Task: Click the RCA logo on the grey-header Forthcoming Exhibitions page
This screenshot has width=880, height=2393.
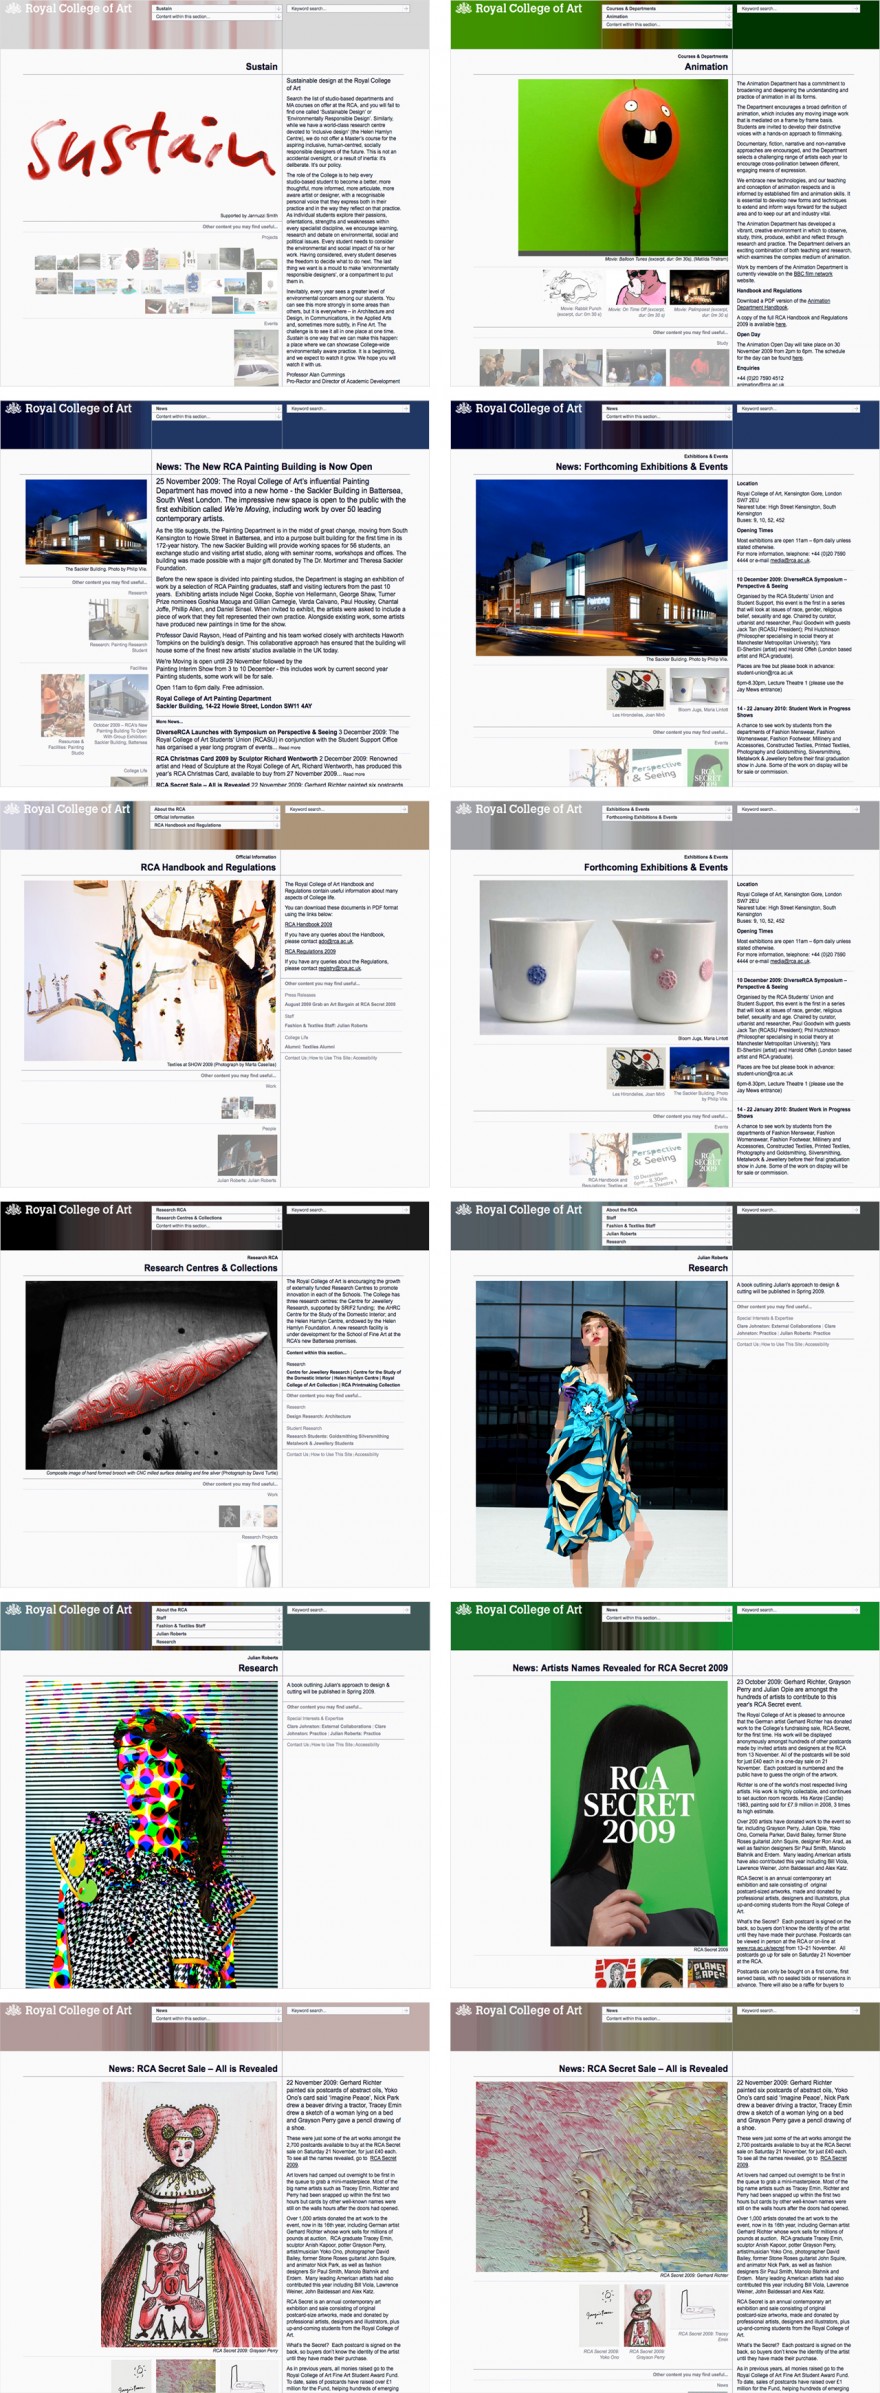Action: click(518, 809)
